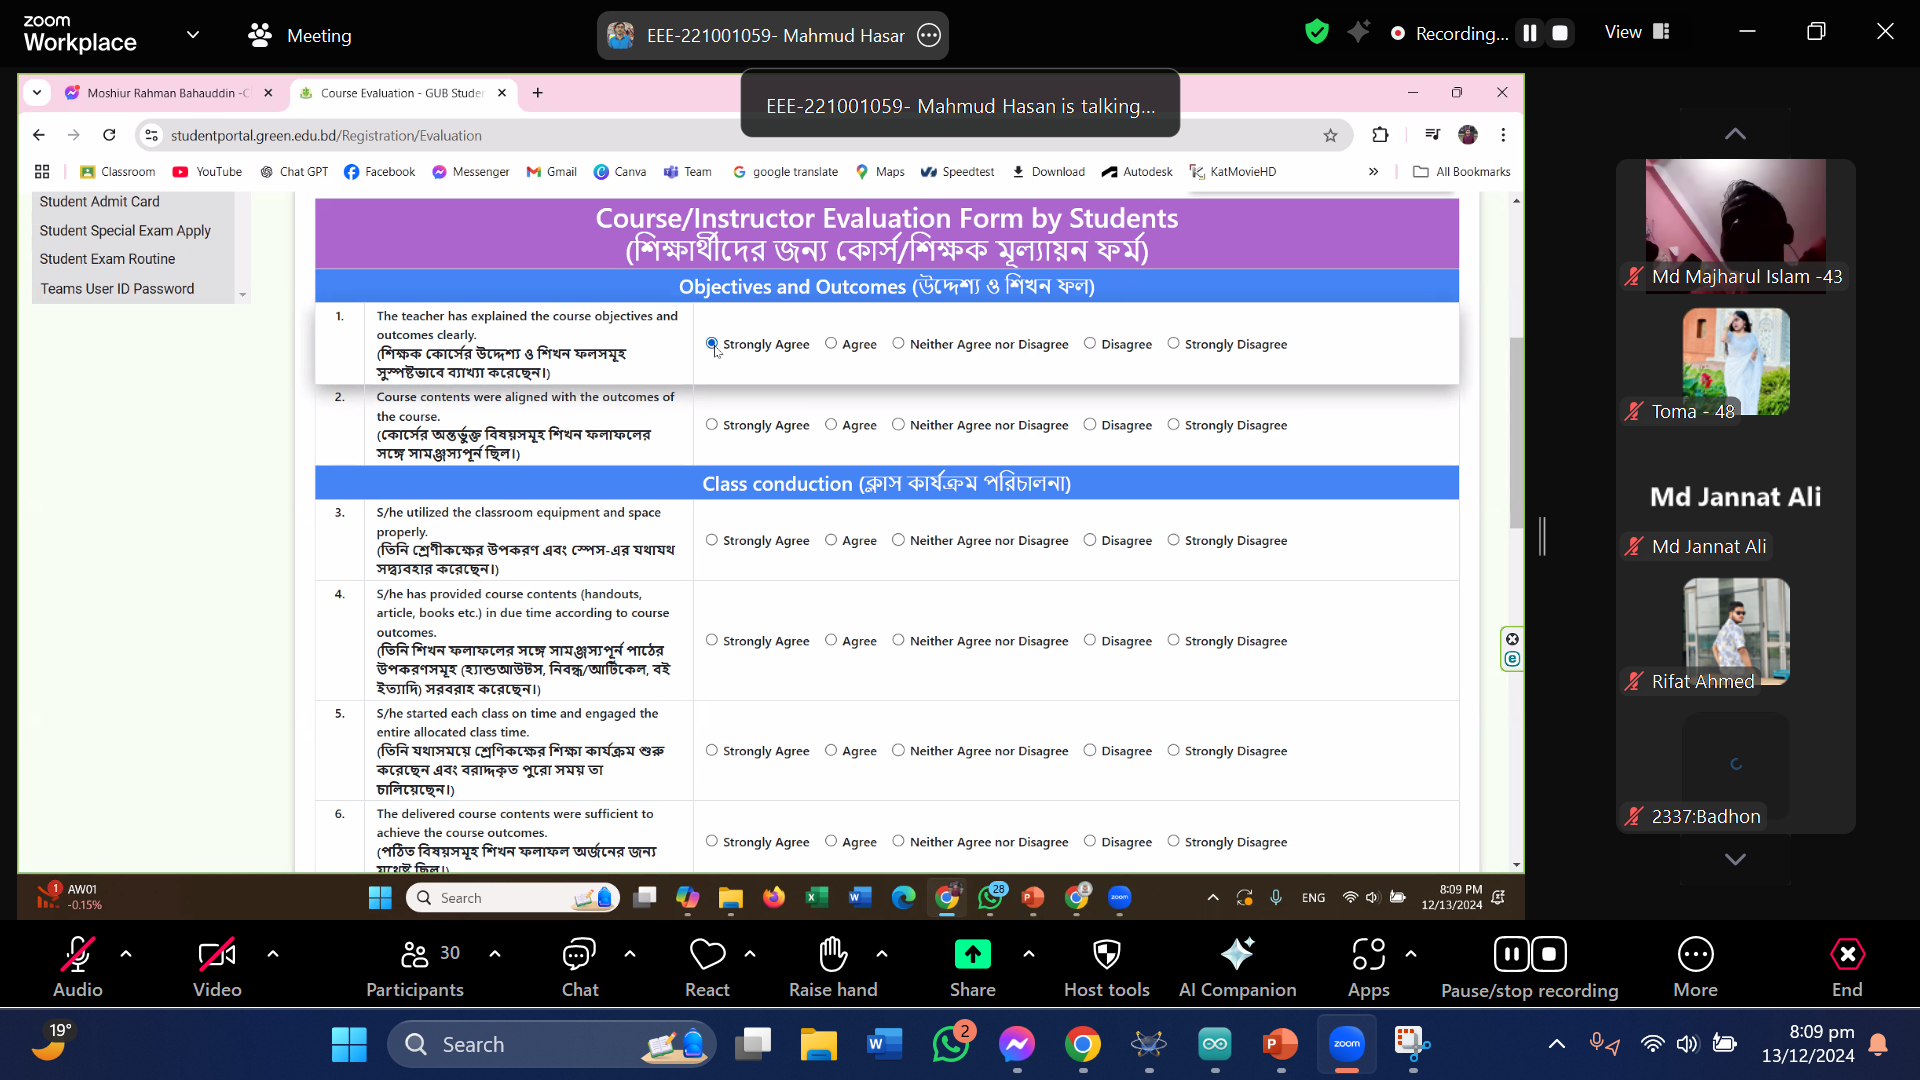Open the green Share screen button
Screen dimensions: 1920x1080
tap(972, 955)
